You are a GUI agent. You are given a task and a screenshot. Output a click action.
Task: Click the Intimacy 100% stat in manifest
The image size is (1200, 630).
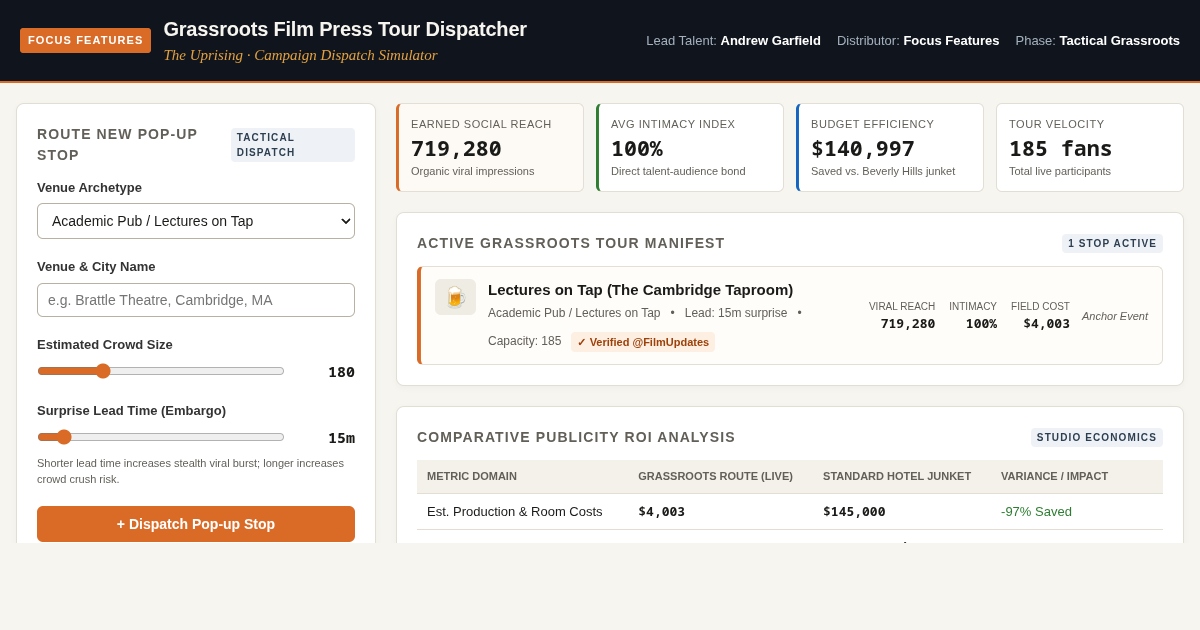click(x=973, y=316)
